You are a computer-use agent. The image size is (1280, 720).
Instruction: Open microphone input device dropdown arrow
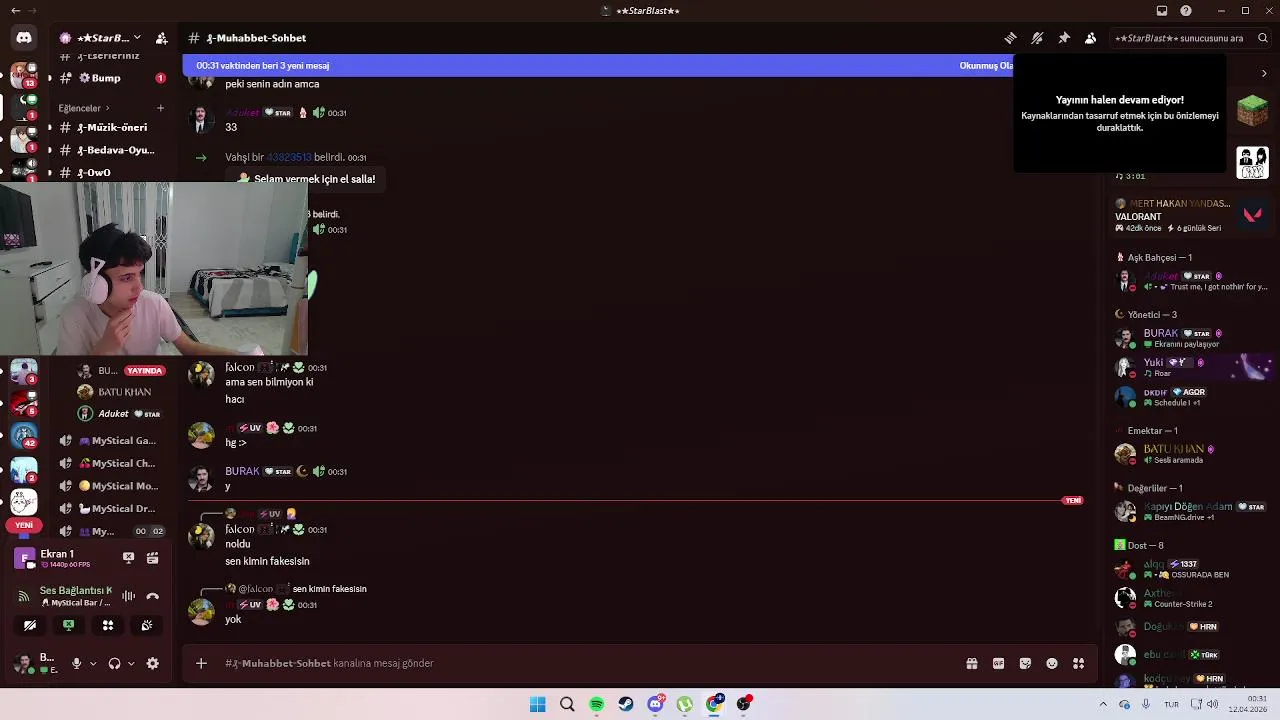(x=93, y=663)
